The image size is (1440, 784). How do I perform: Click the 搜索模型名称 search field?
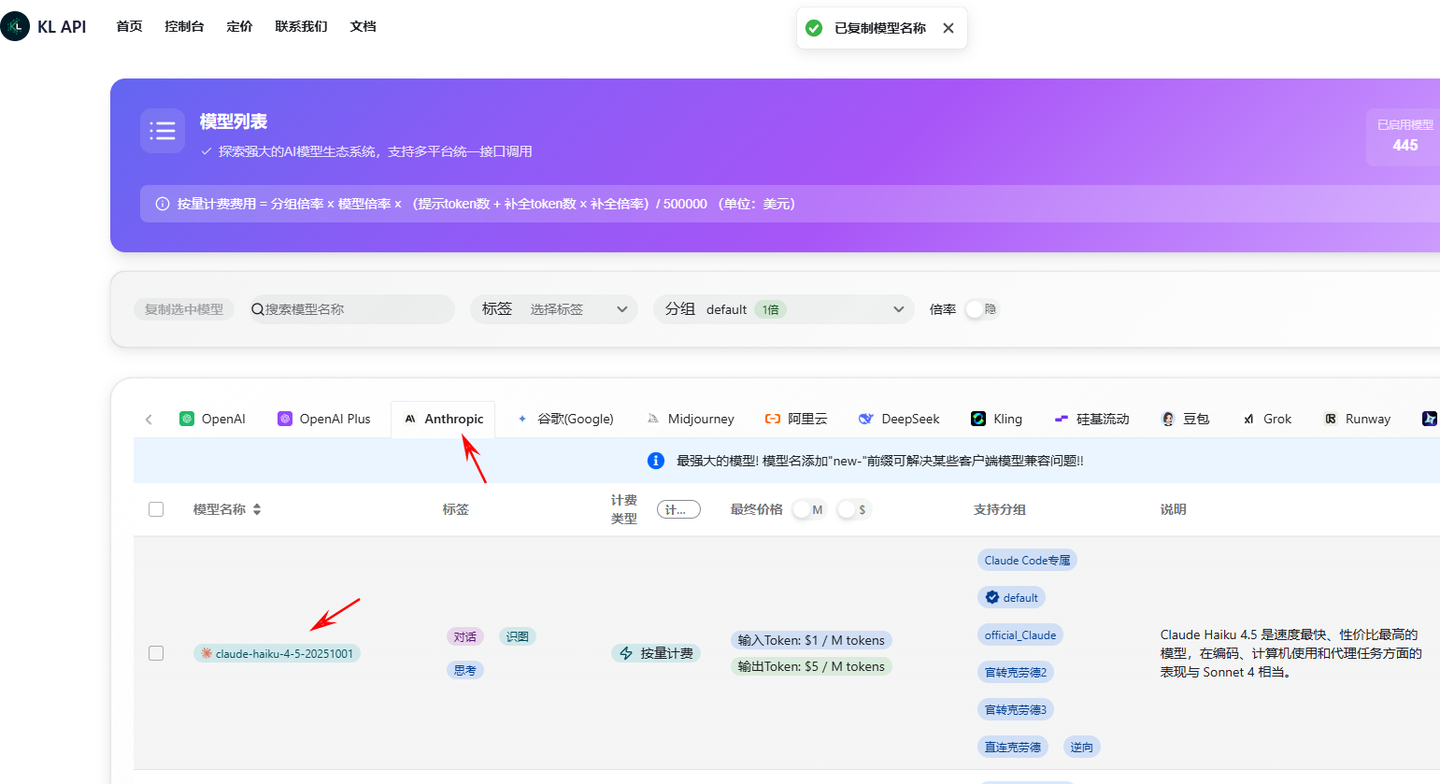(x=350, y=309)
